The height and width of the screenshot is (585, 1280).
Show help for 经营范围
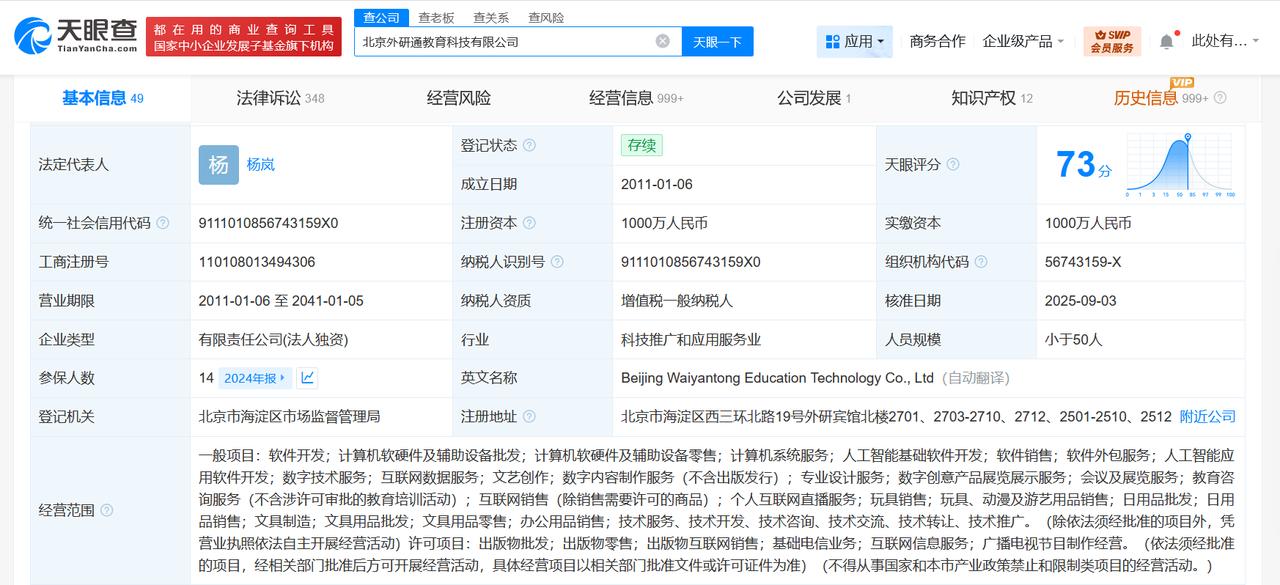click(x=107, y=510)
